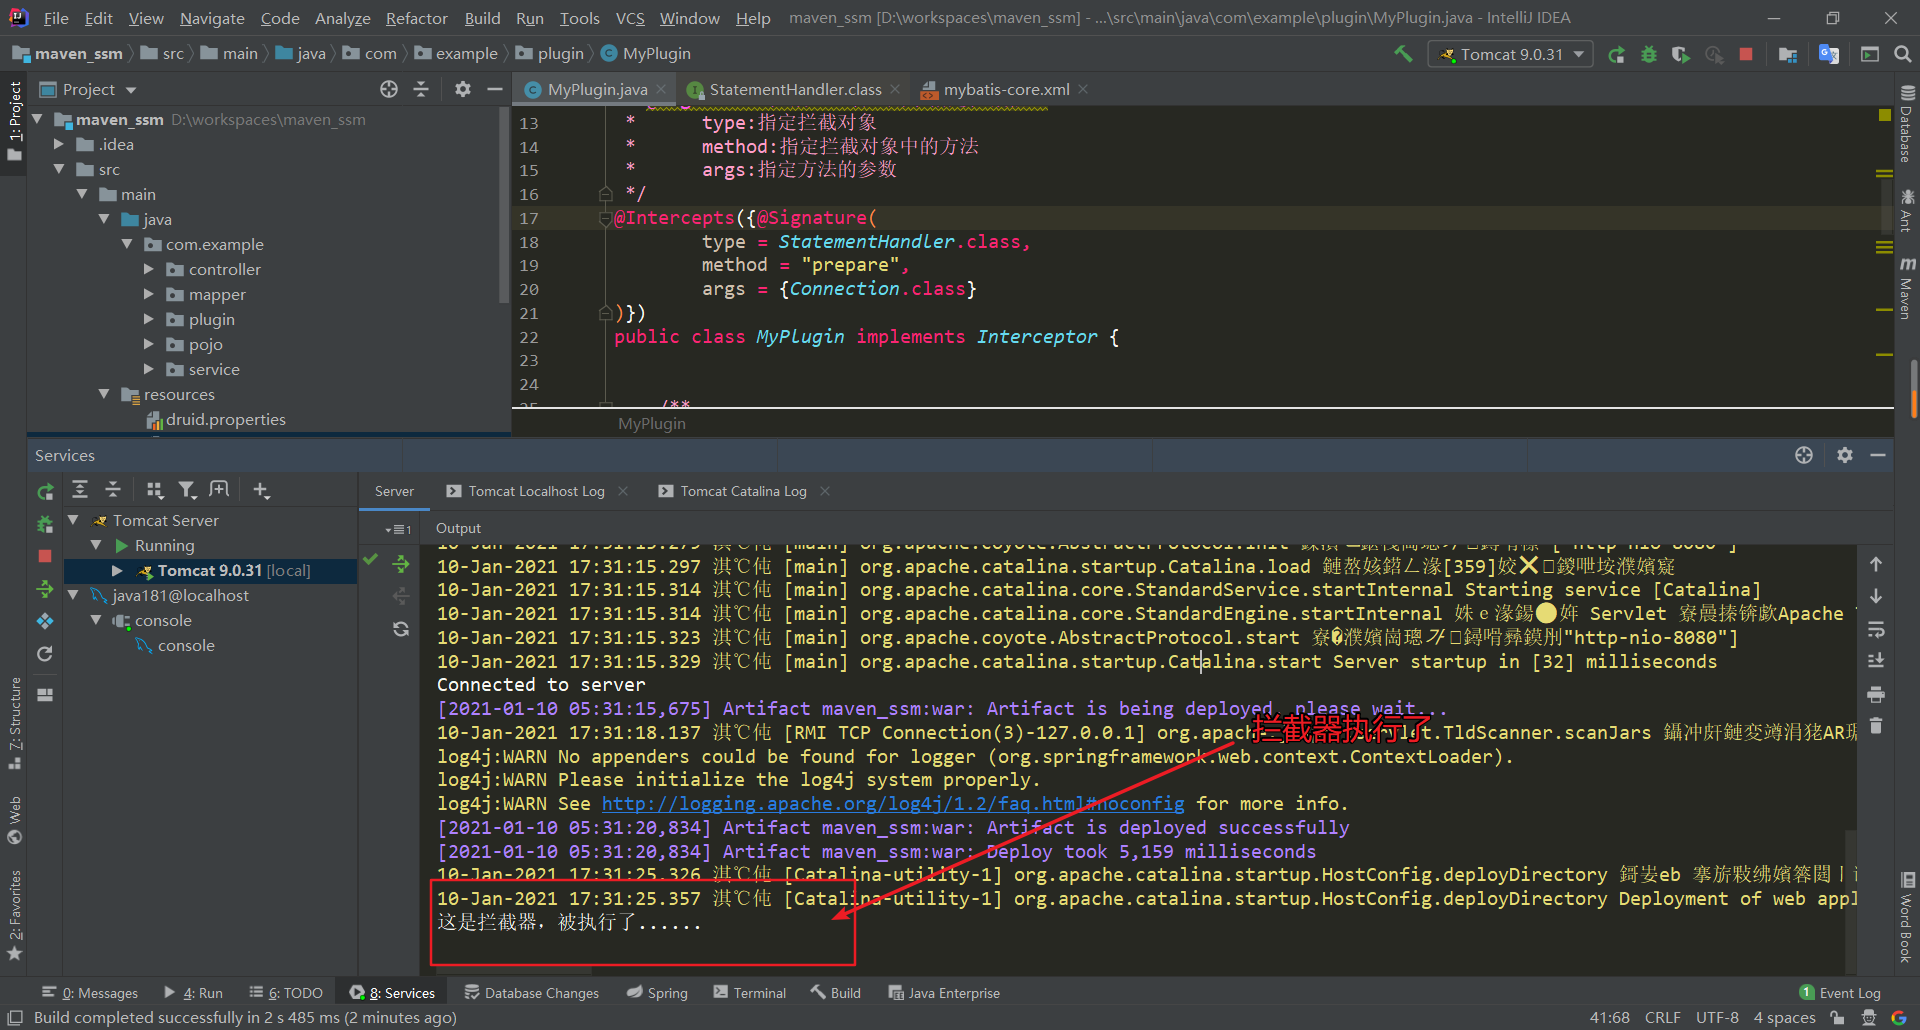Stop the running Tomcat server (red square)
Screen dimensions: 1920x1030
pos(1746,54)
